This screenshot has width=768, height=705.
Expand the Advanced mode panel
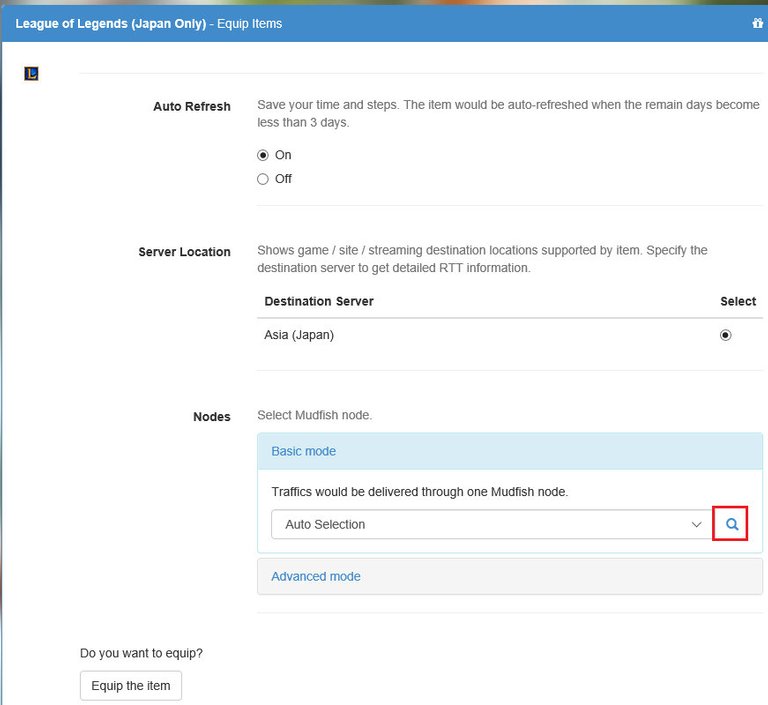click(x=316, y=576)
